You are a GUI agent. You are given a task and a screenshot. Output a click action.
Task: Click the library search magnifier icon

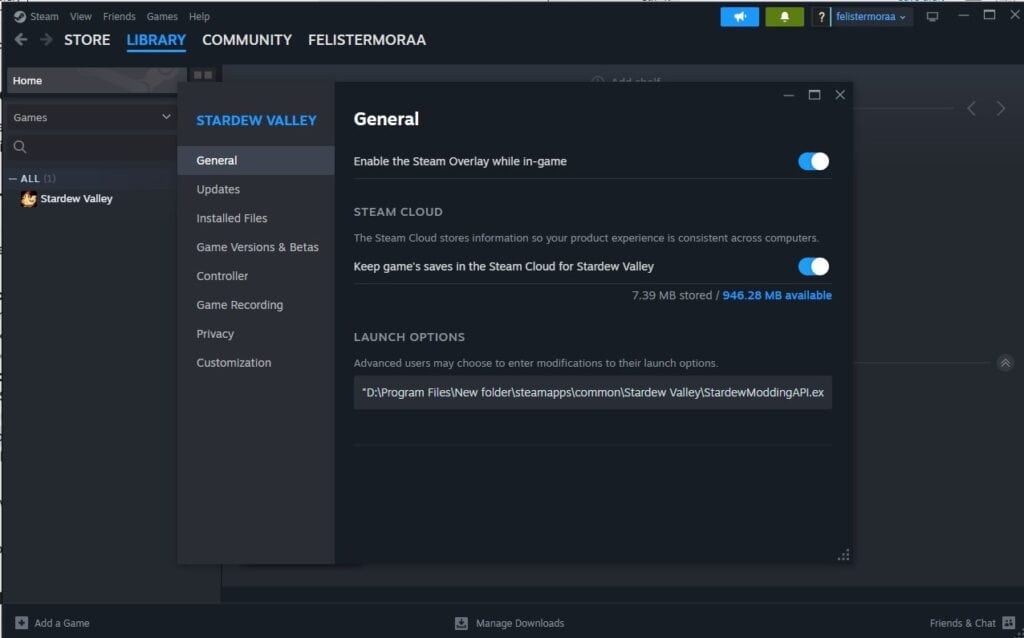click(20, 147)
